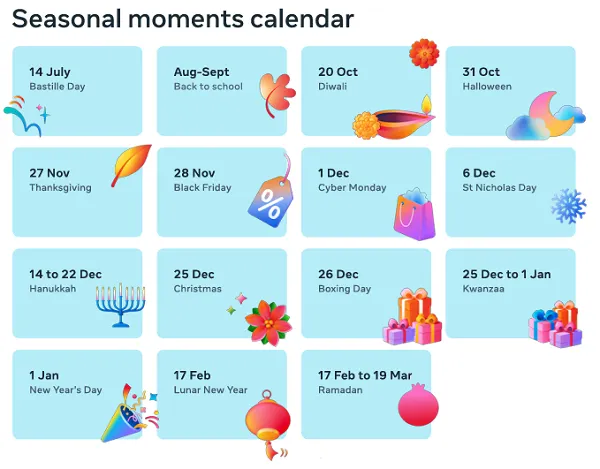Viewport: 600px width, 469px height.
Task: Click the Boxing Day gift boxes icon
Action: coord(412,318)
